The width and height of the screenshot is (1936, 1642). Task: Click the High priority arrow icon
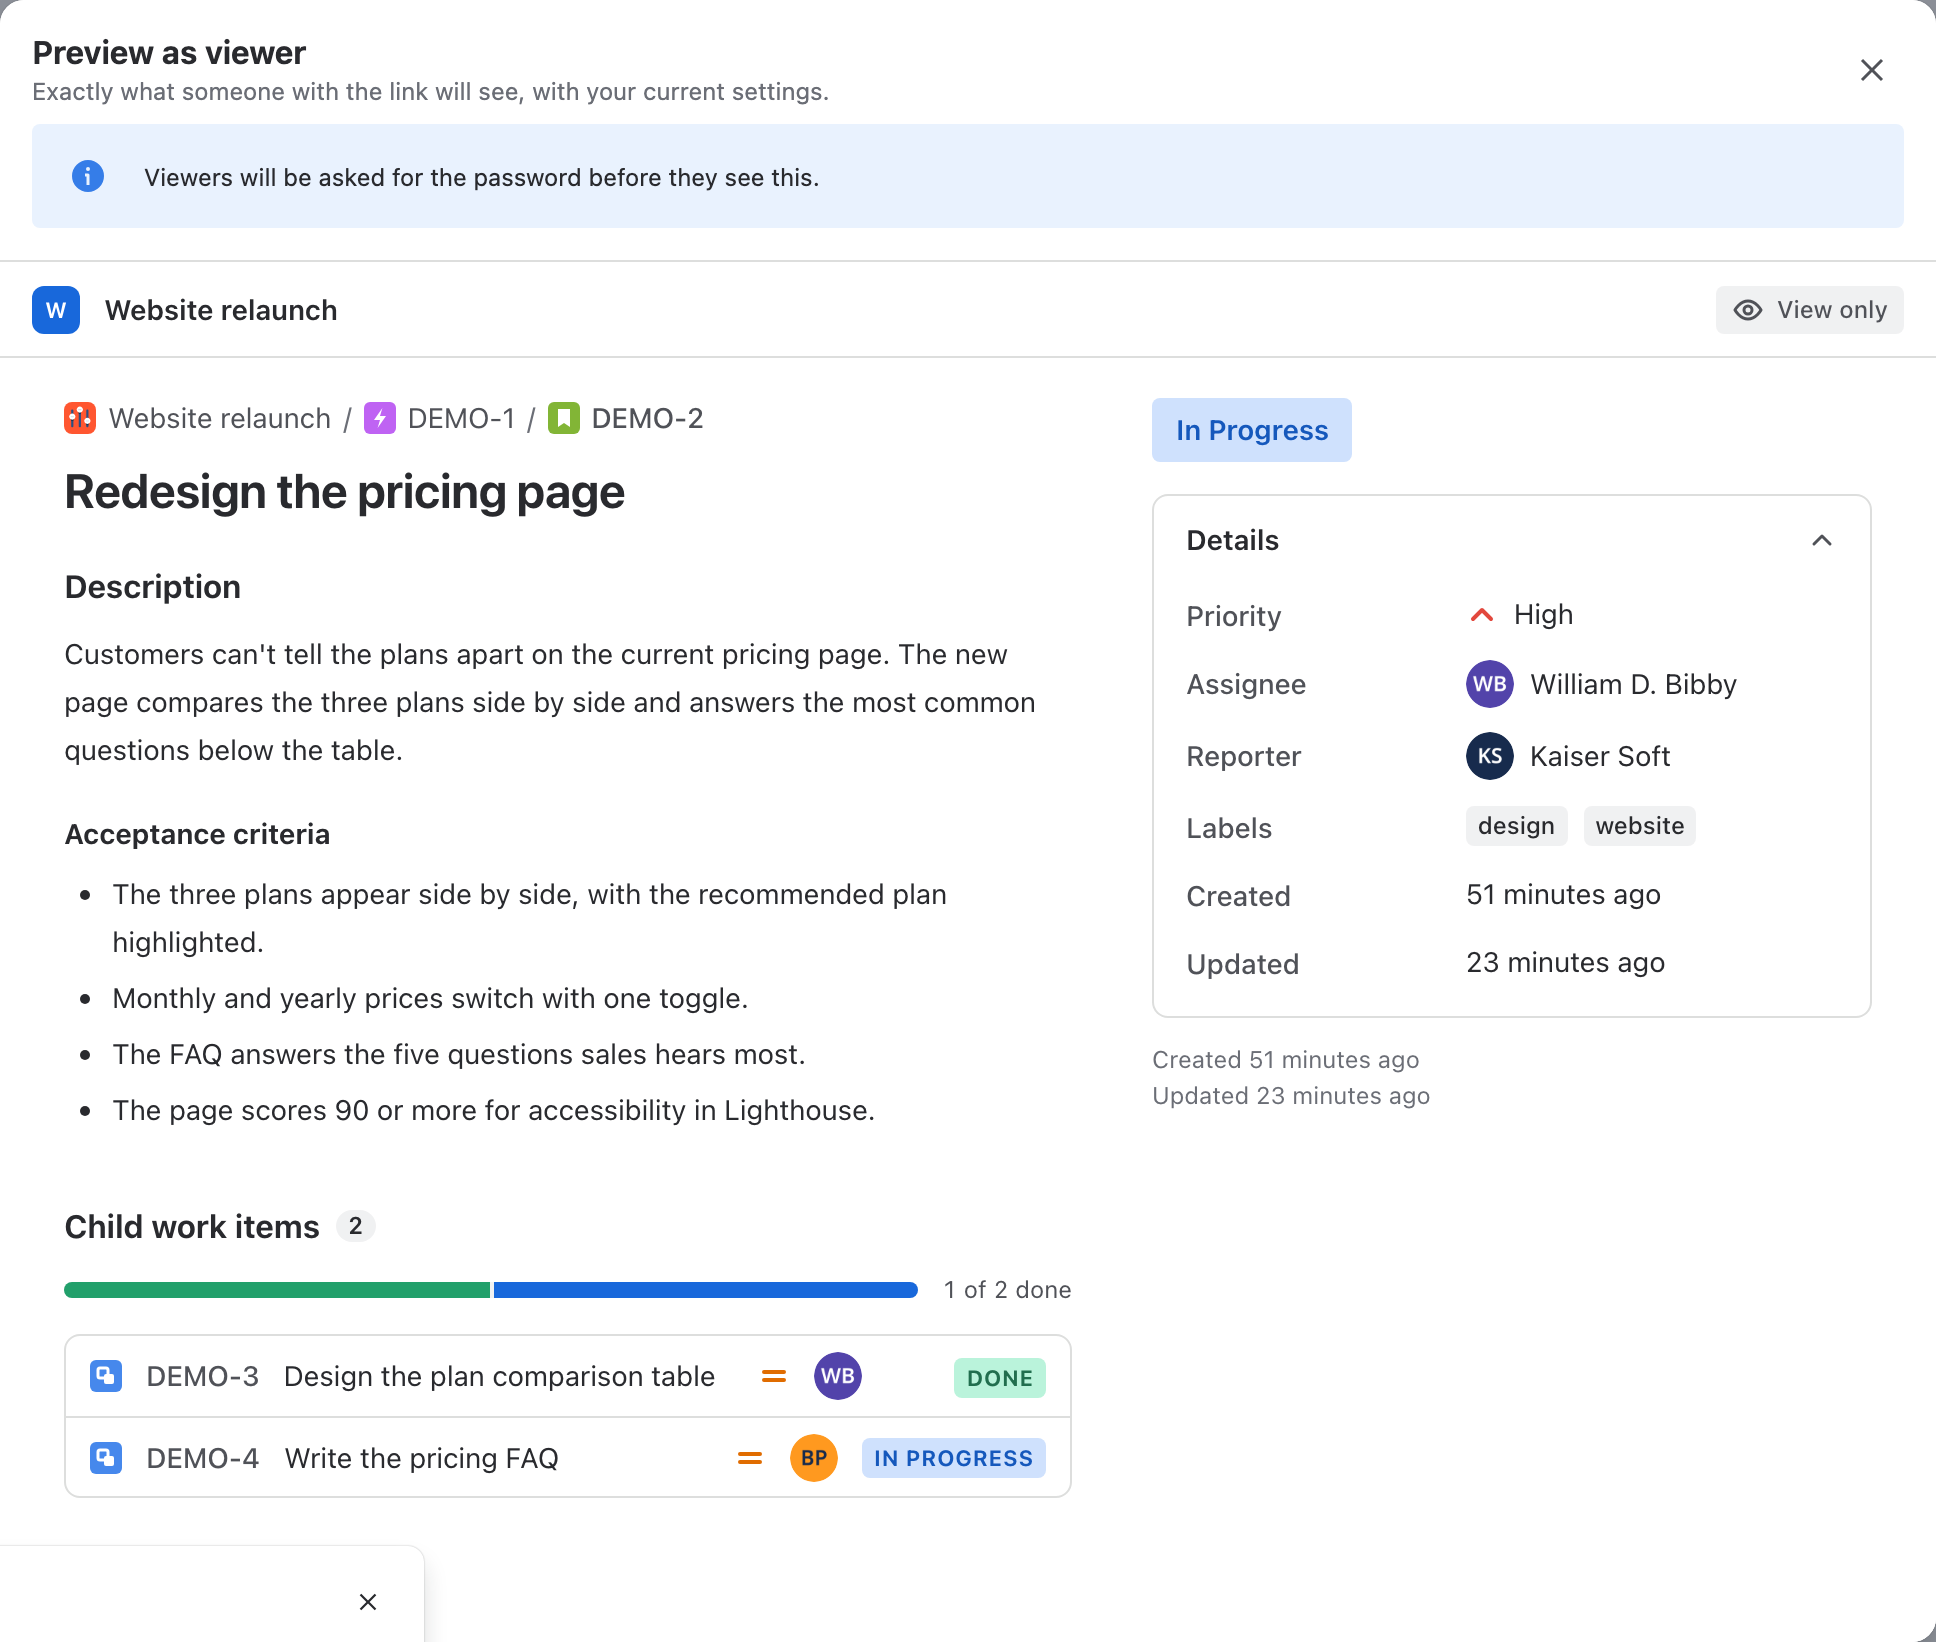point(1482,615)
